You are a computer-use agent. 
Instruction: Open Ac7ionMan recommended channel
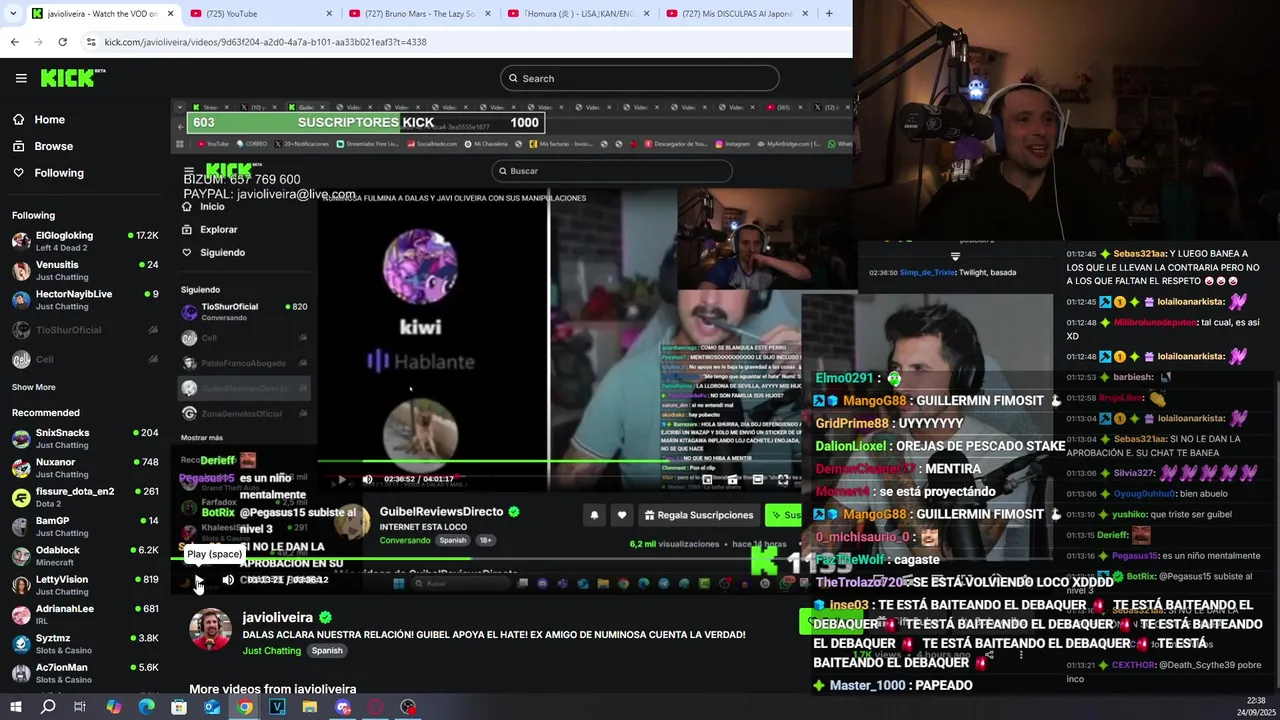pos(85,673)
